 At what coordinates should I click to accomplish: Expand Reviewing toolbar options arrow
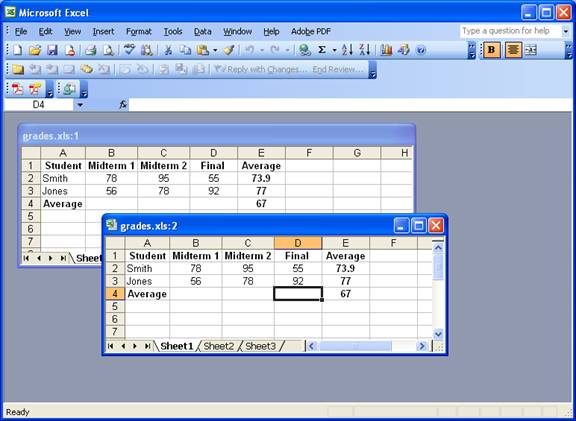(372, 70)
